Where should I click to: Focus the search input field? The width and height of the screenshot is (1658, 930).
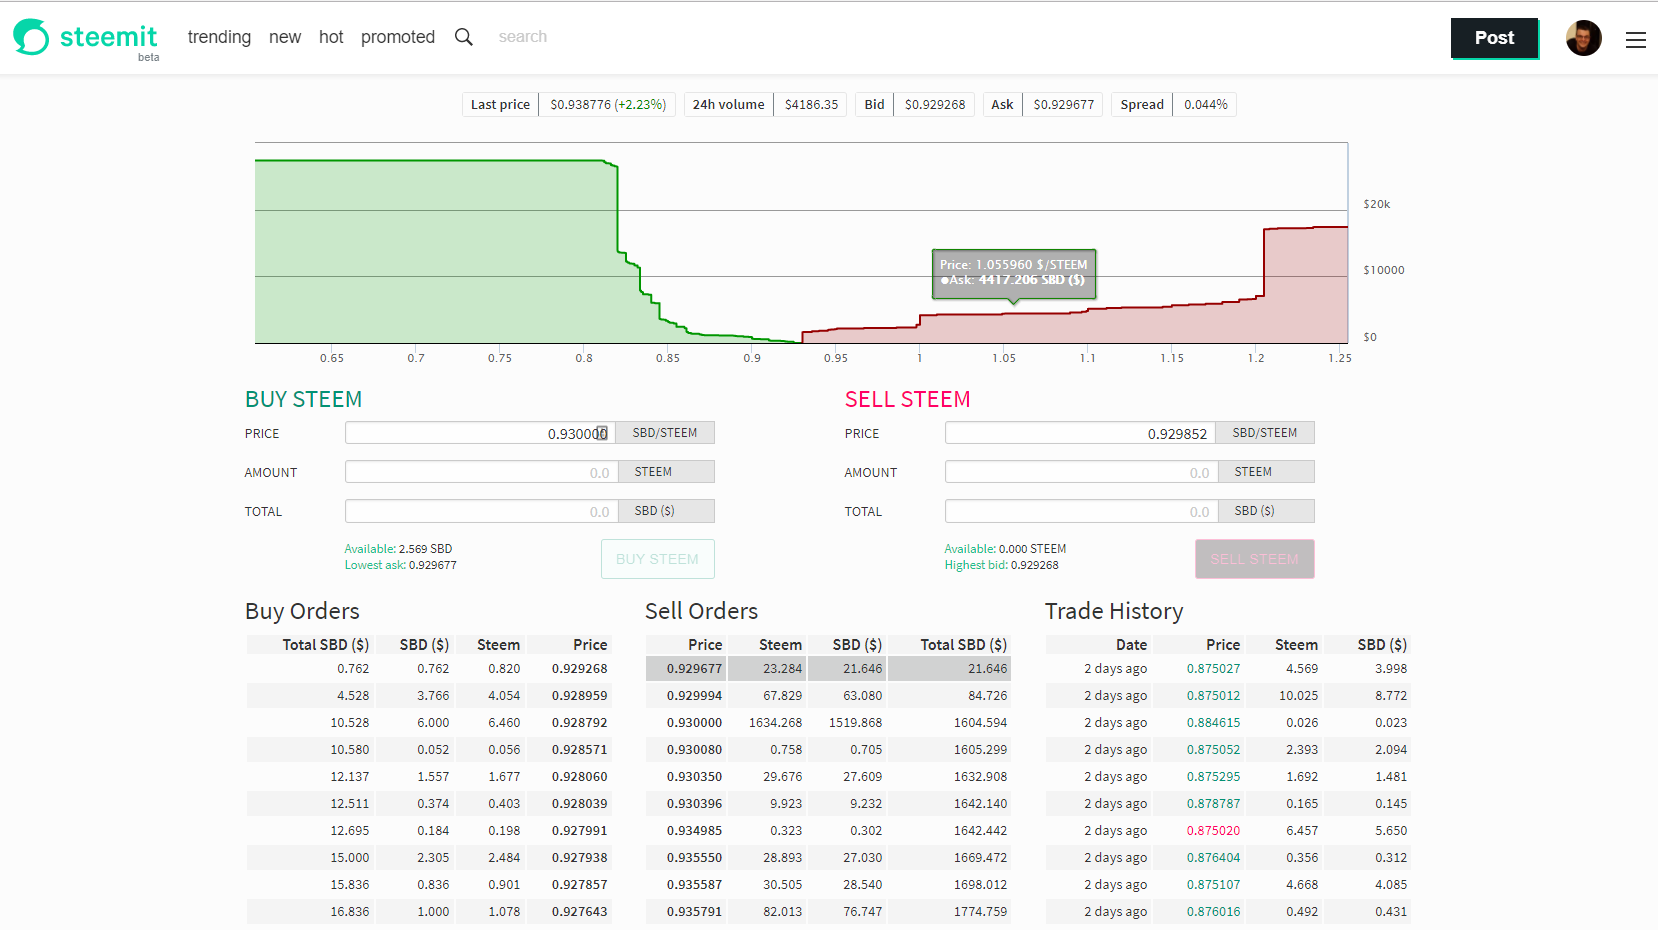coord(523,37)
